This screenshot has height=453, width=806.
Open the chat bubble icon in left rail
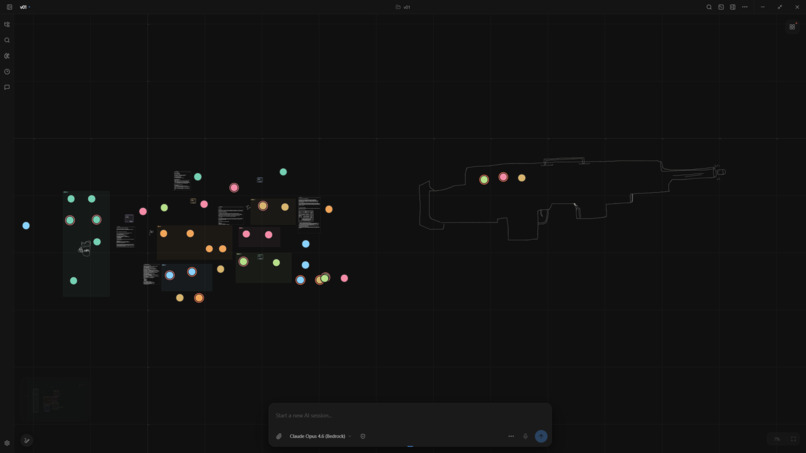pyautogui.click(x=7, y=87)
